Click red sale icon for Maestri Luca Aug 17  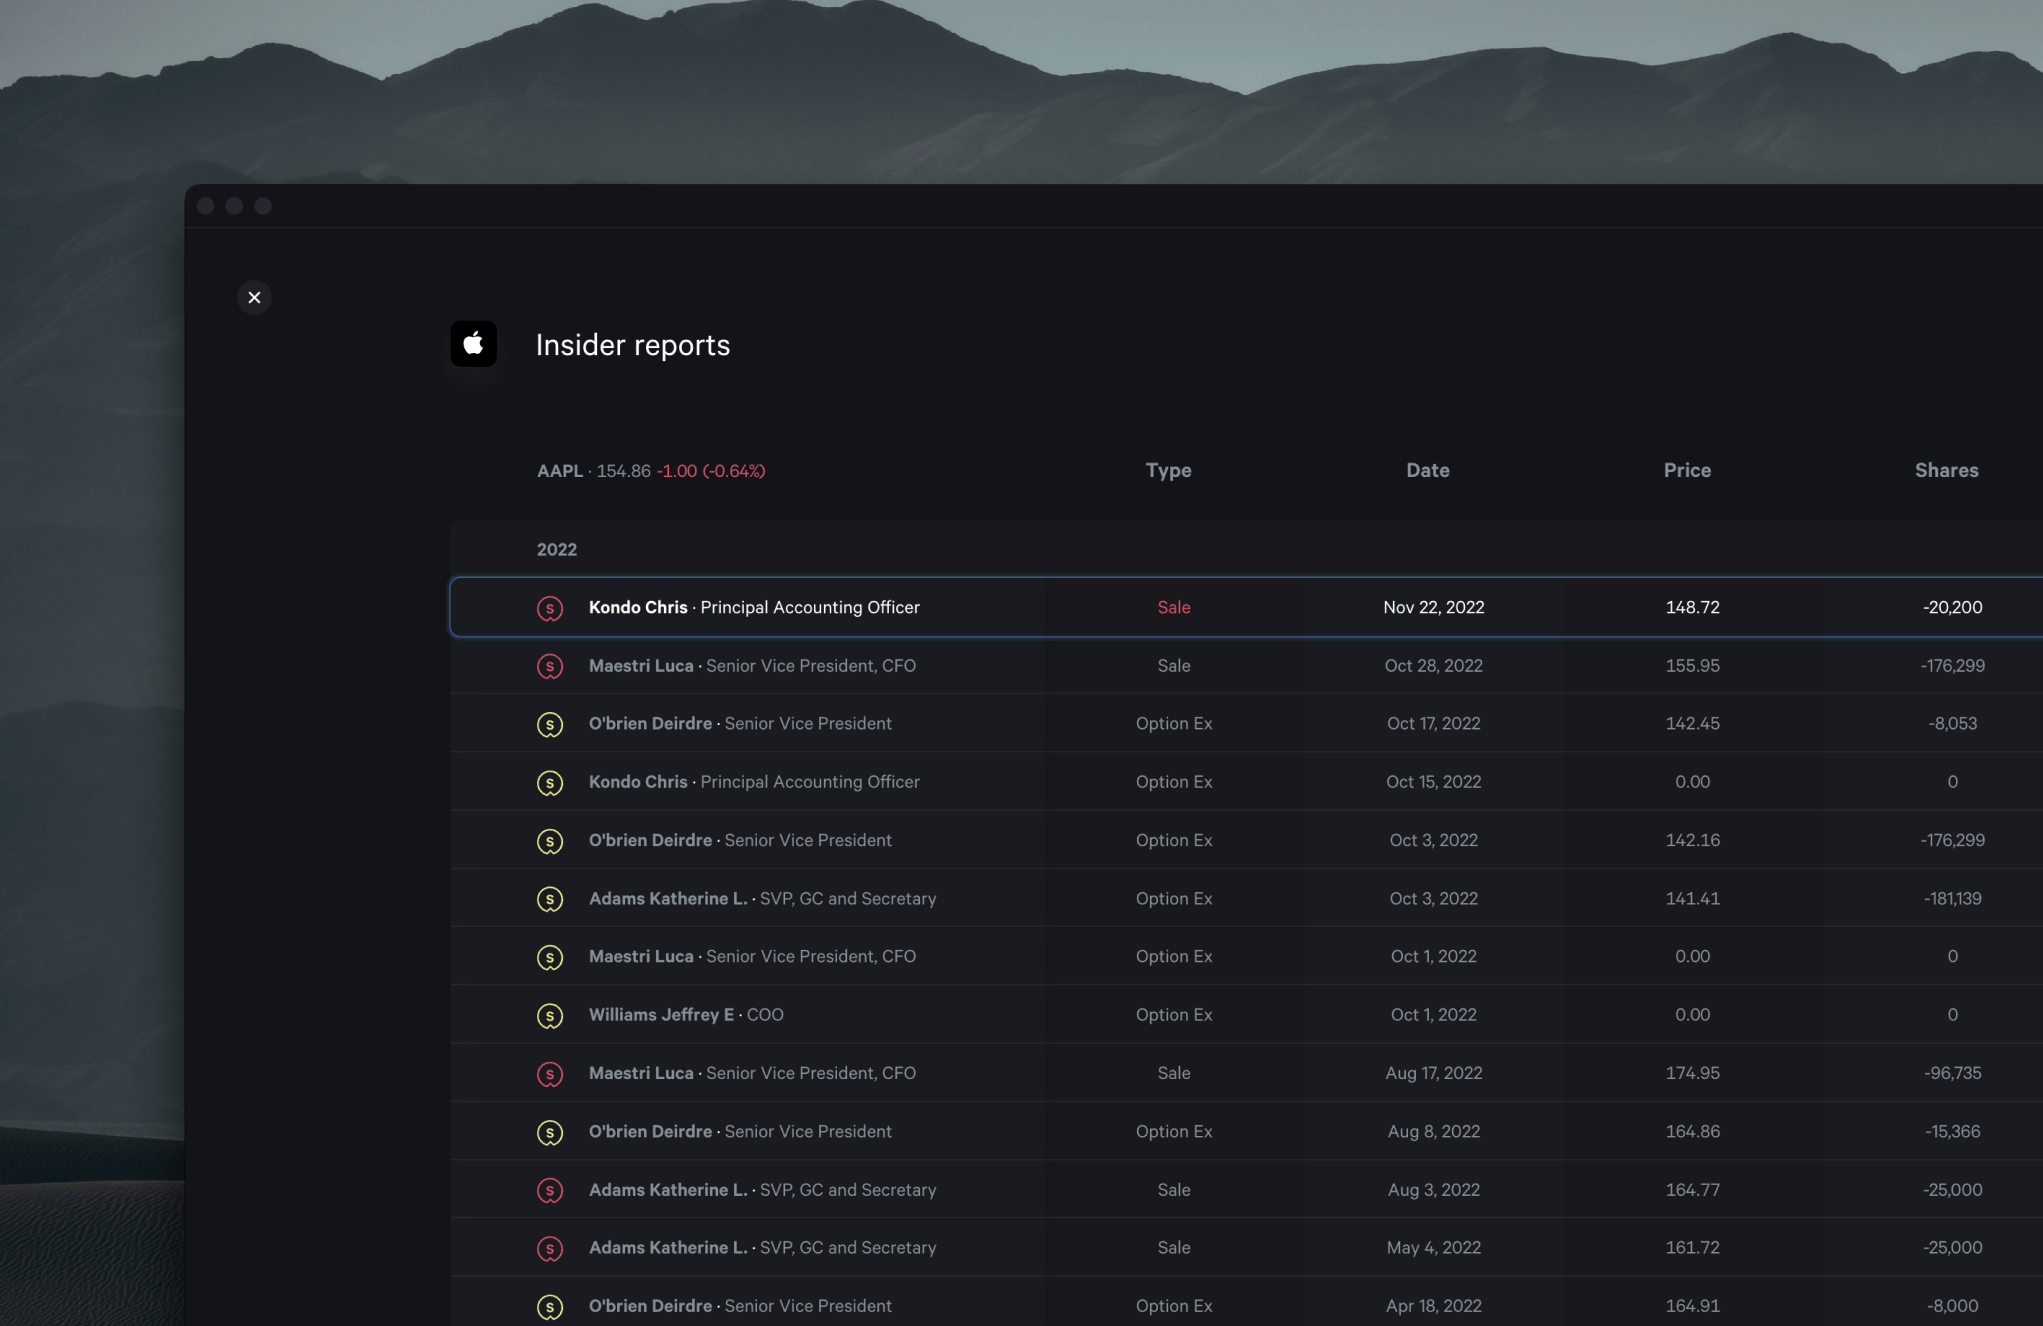point(550,1074)
